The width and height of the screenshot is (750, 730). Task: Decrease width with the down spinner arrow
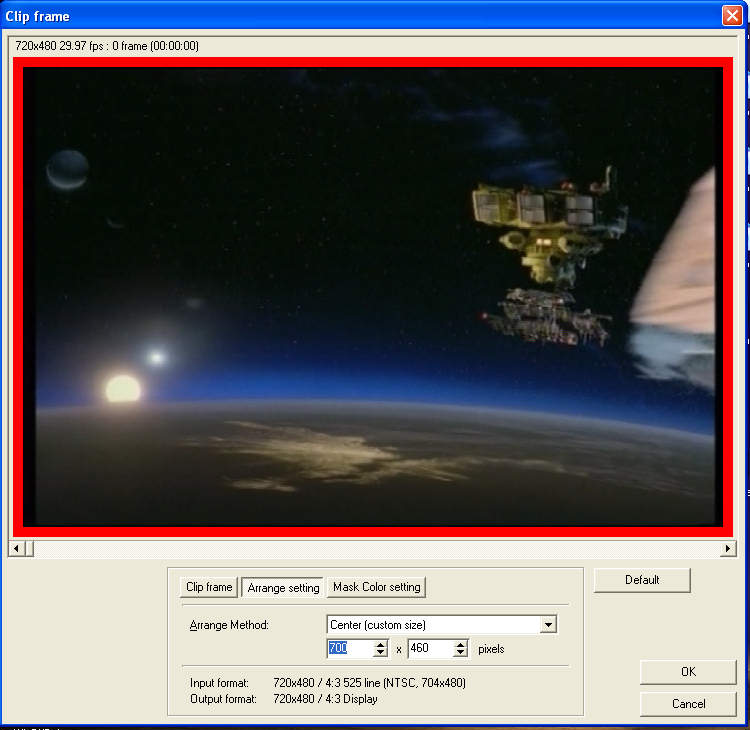pos(380,653)
